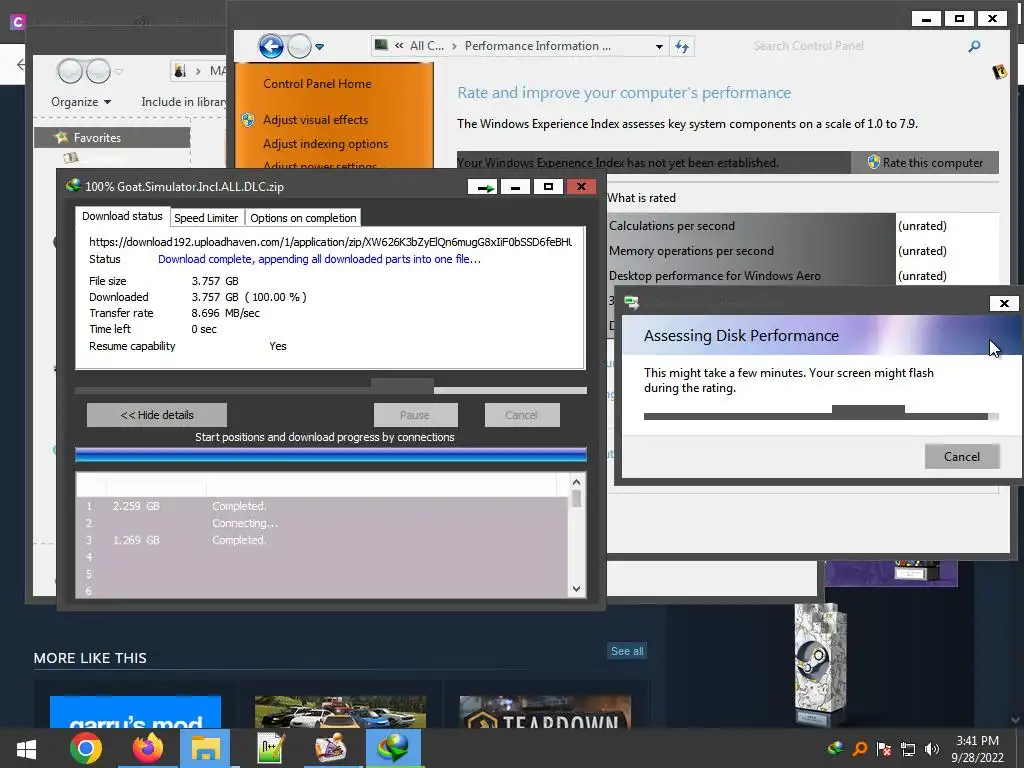Click the green arrow button in download title bar
The height and width of the screenshot is (768, 1024).
click(x=484, y=187)
